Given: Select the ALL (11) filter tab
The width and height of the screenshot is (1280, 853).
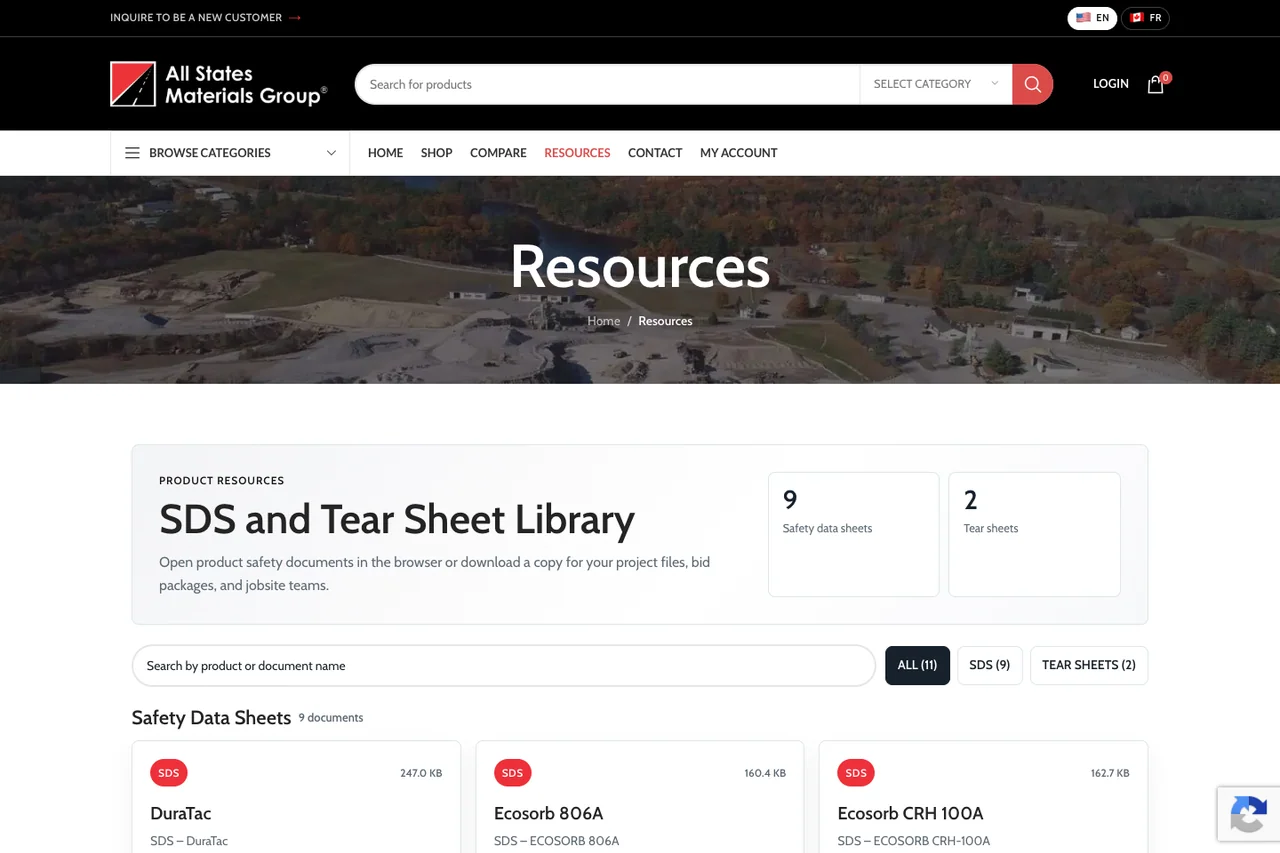Looking at the screenshot, I should click(x=917, y=665).
